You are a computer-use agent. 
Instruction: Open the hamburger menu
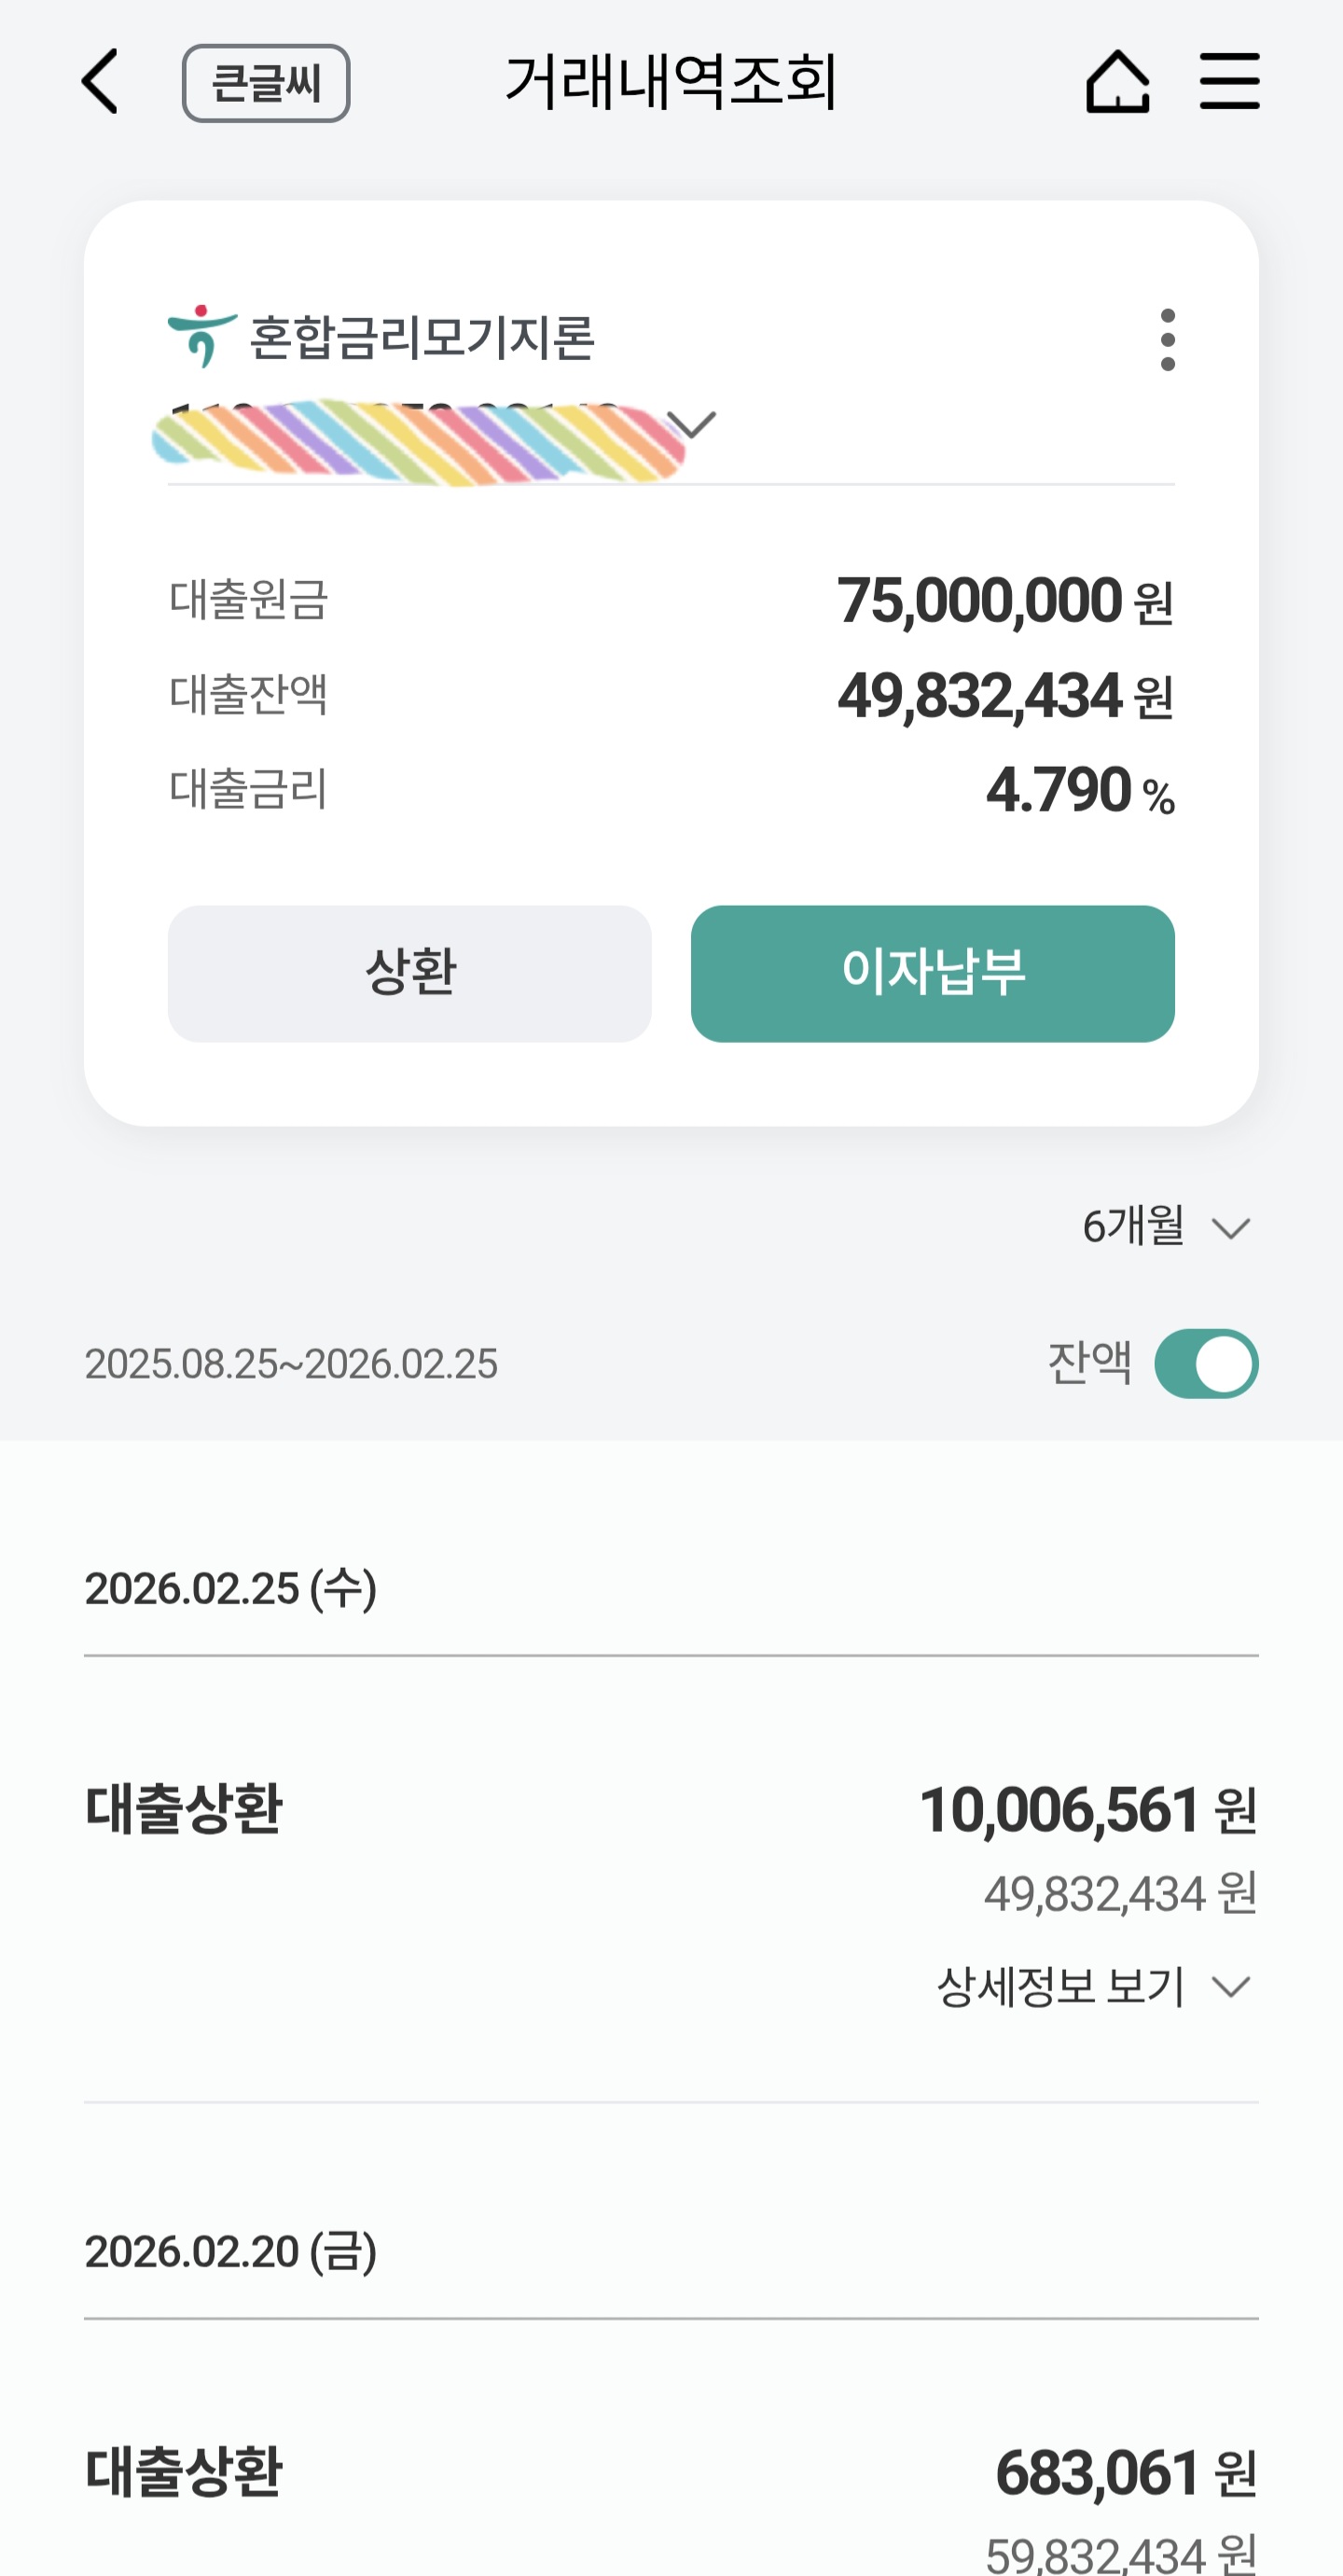(x=1229, y=82)
